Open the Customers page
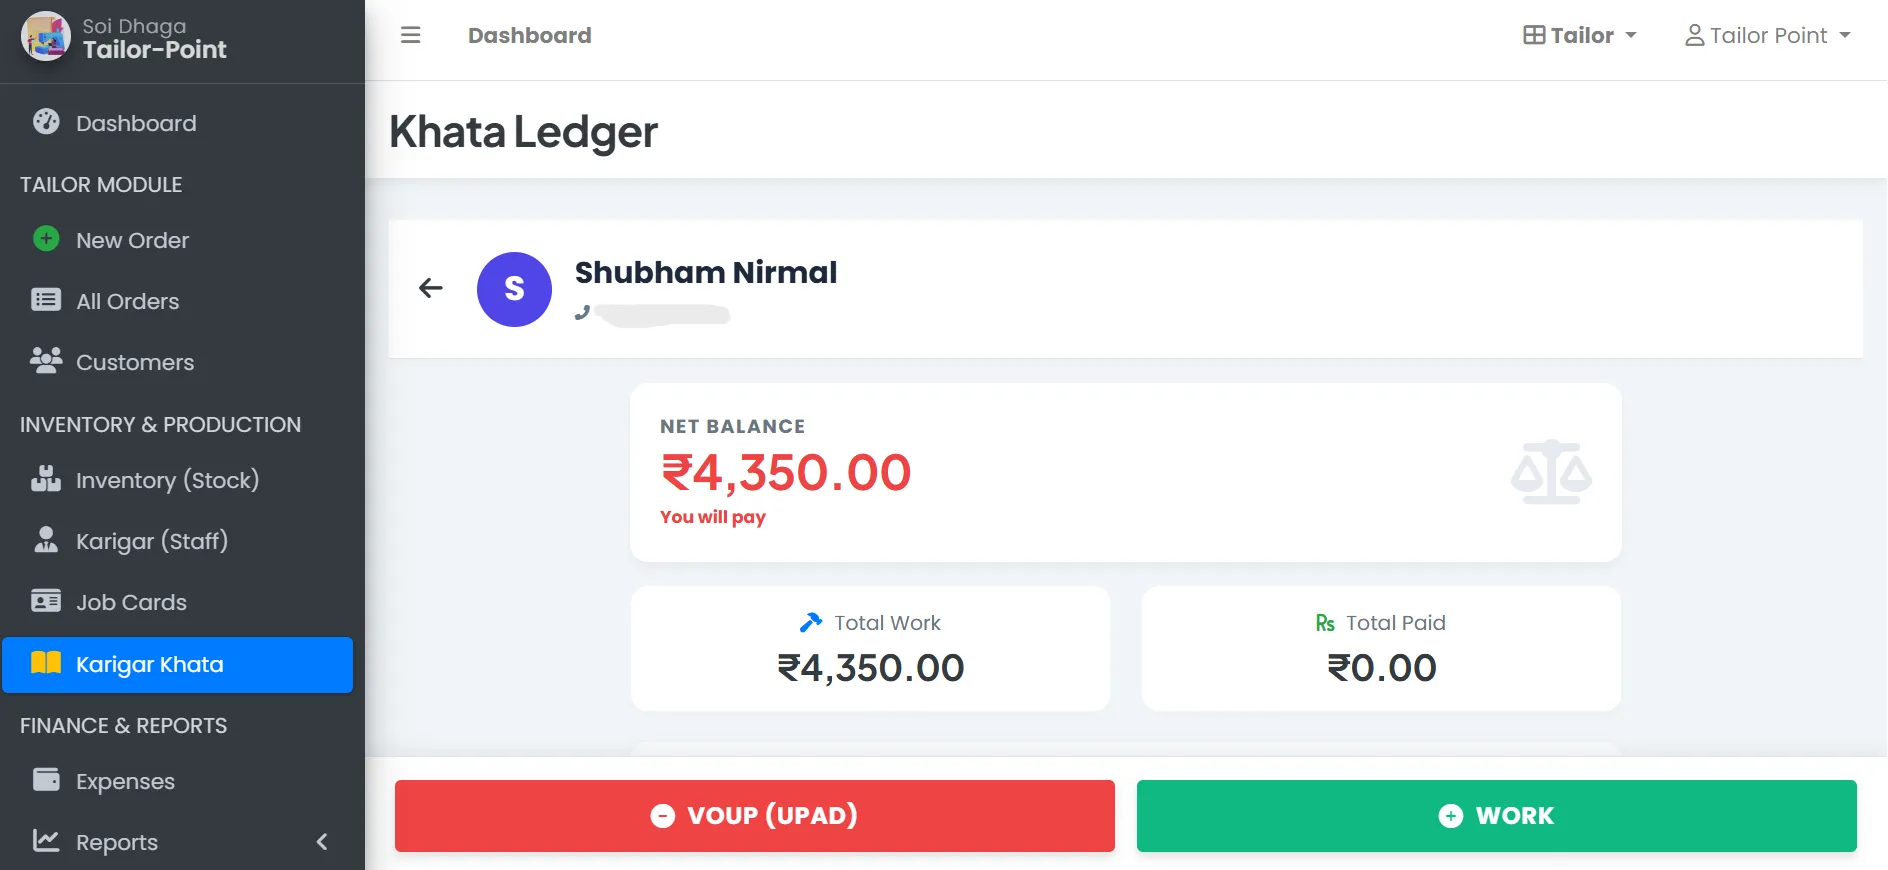Screen dimensions: 1888x870 click(x=135, y=362)
